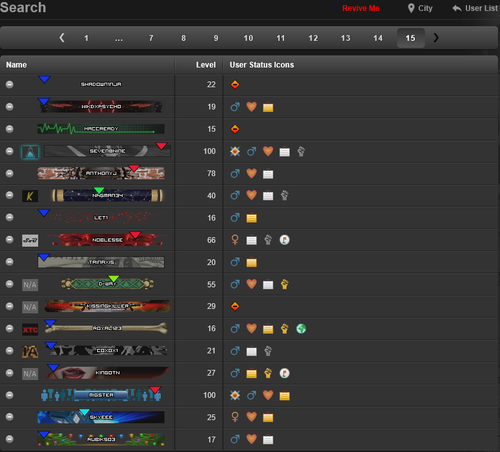Open the Skyeee blue banner
The height and width of the screenshot is (452, 500).
pos(101,417)
